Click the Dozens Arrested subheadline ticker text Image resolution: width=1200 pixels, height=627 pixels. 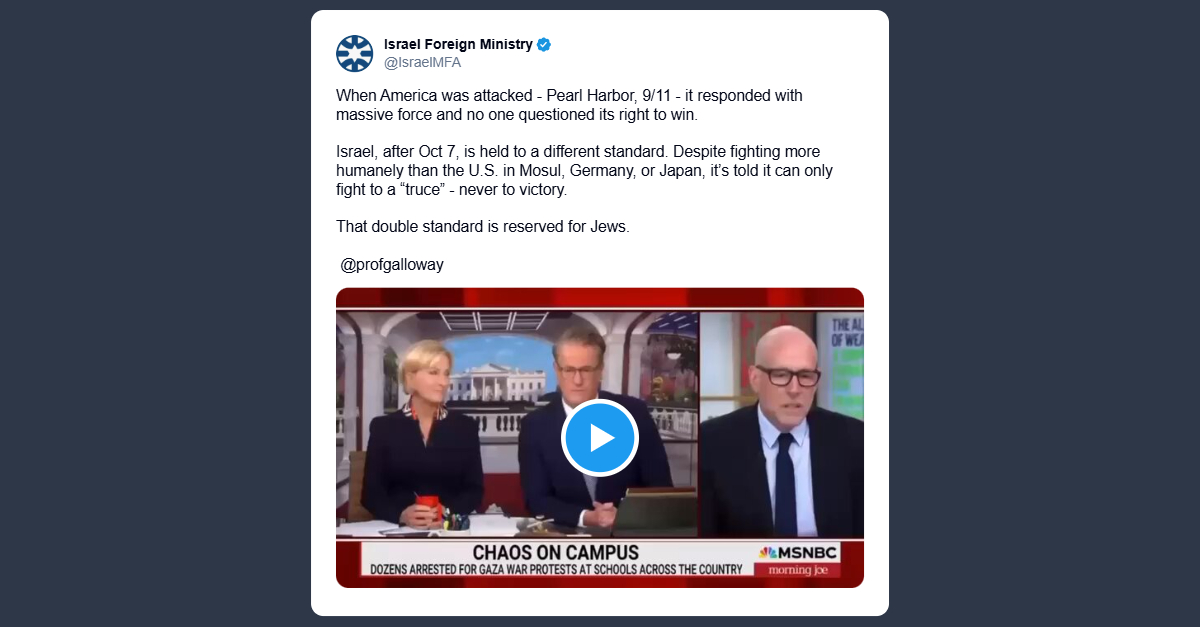(557, 570)
